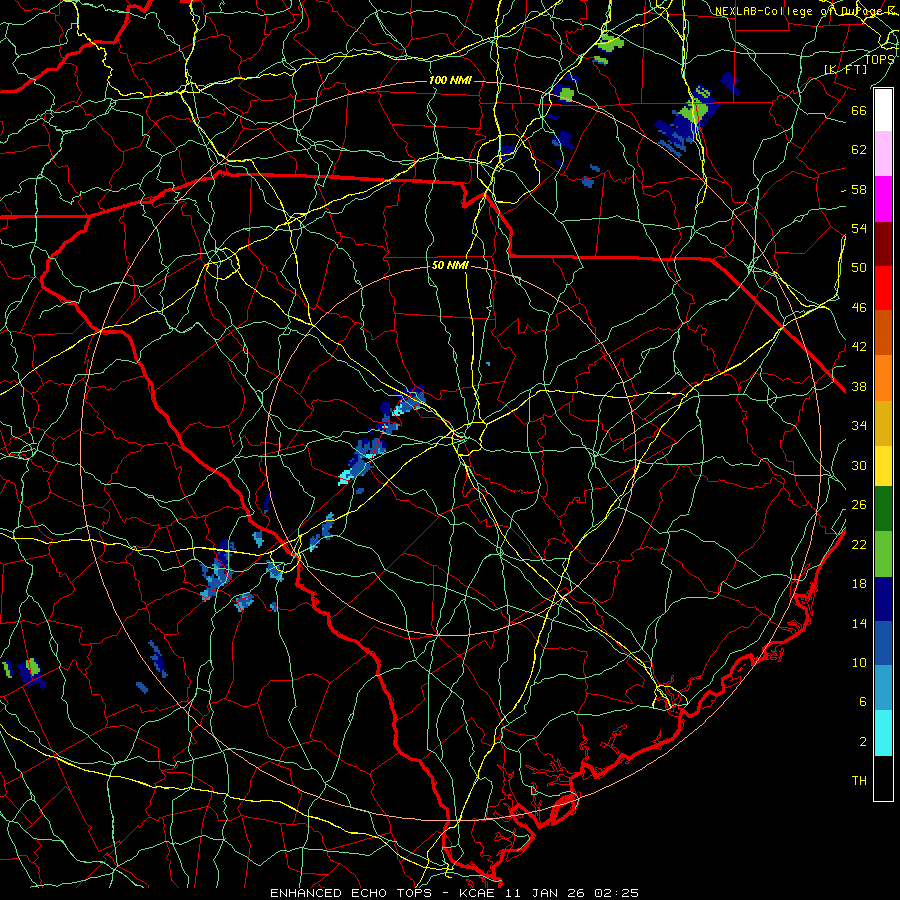Click the medium blue swatch between 10 and 14

point(883,643)
